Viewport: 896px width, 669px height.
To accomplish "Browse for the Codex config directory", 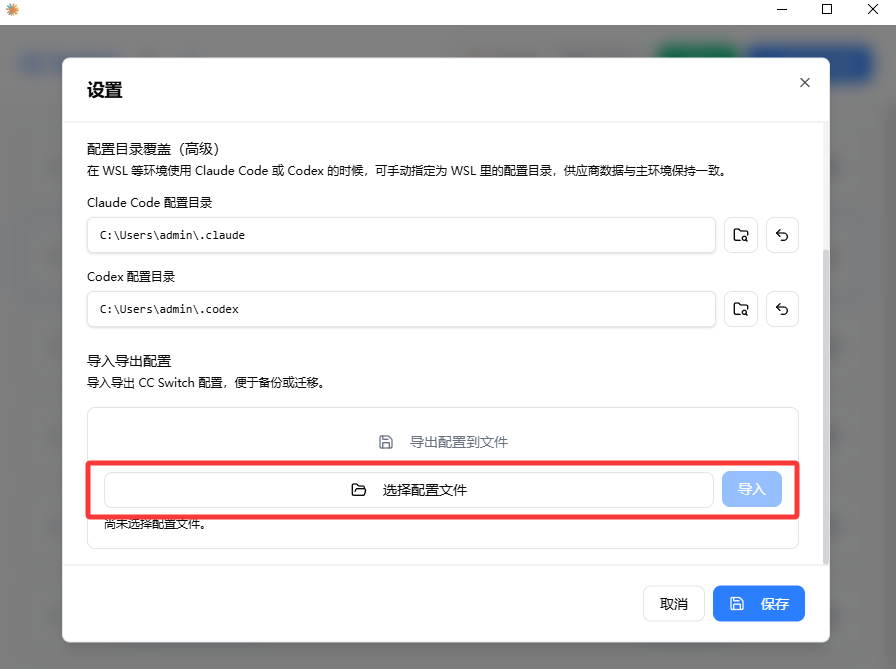I will tap(741, 309).
